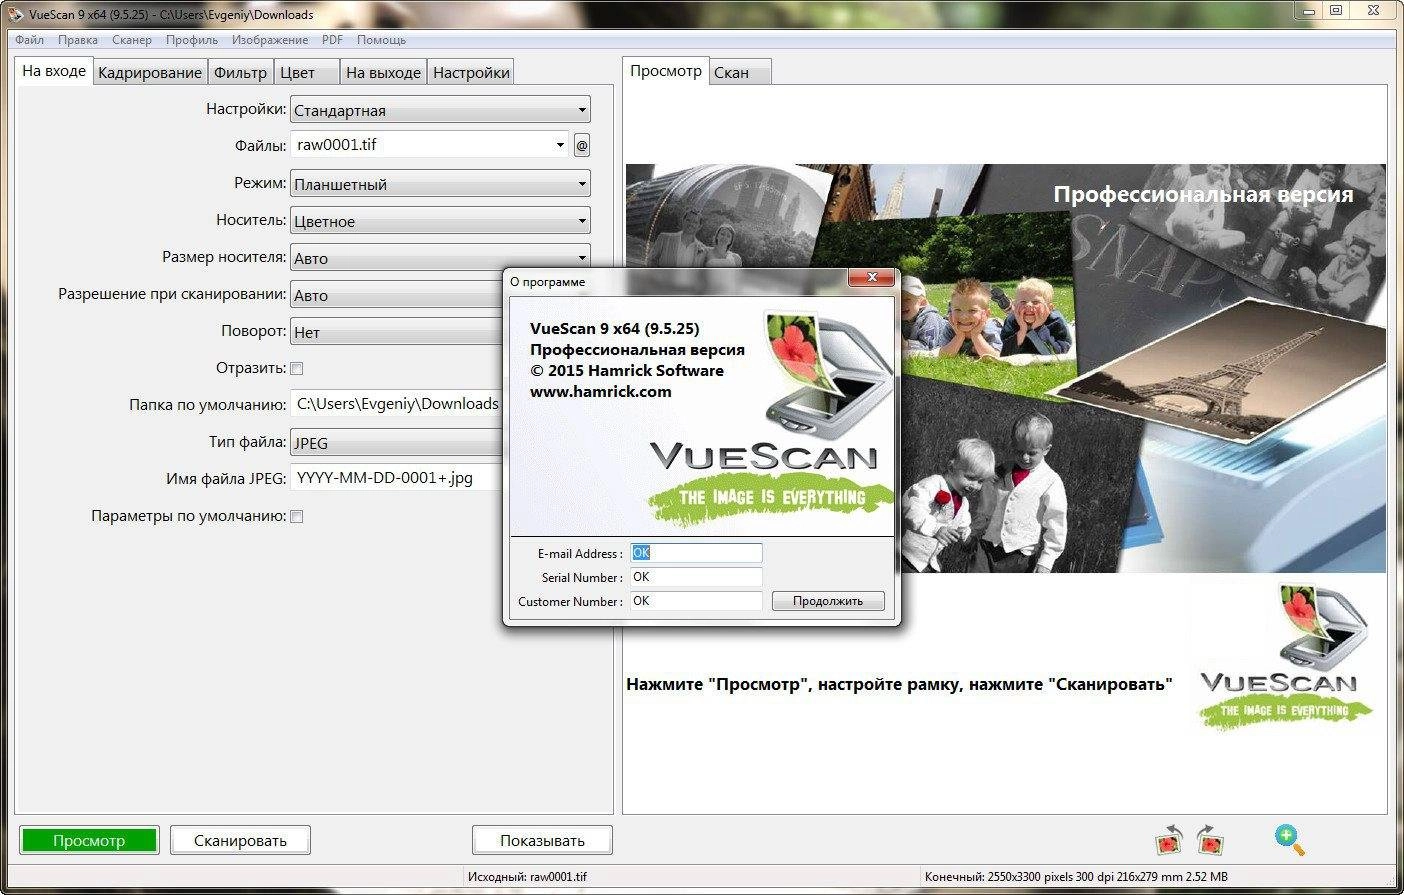Click www.hamrick.com text in dialog

click(x=600, y=392)
